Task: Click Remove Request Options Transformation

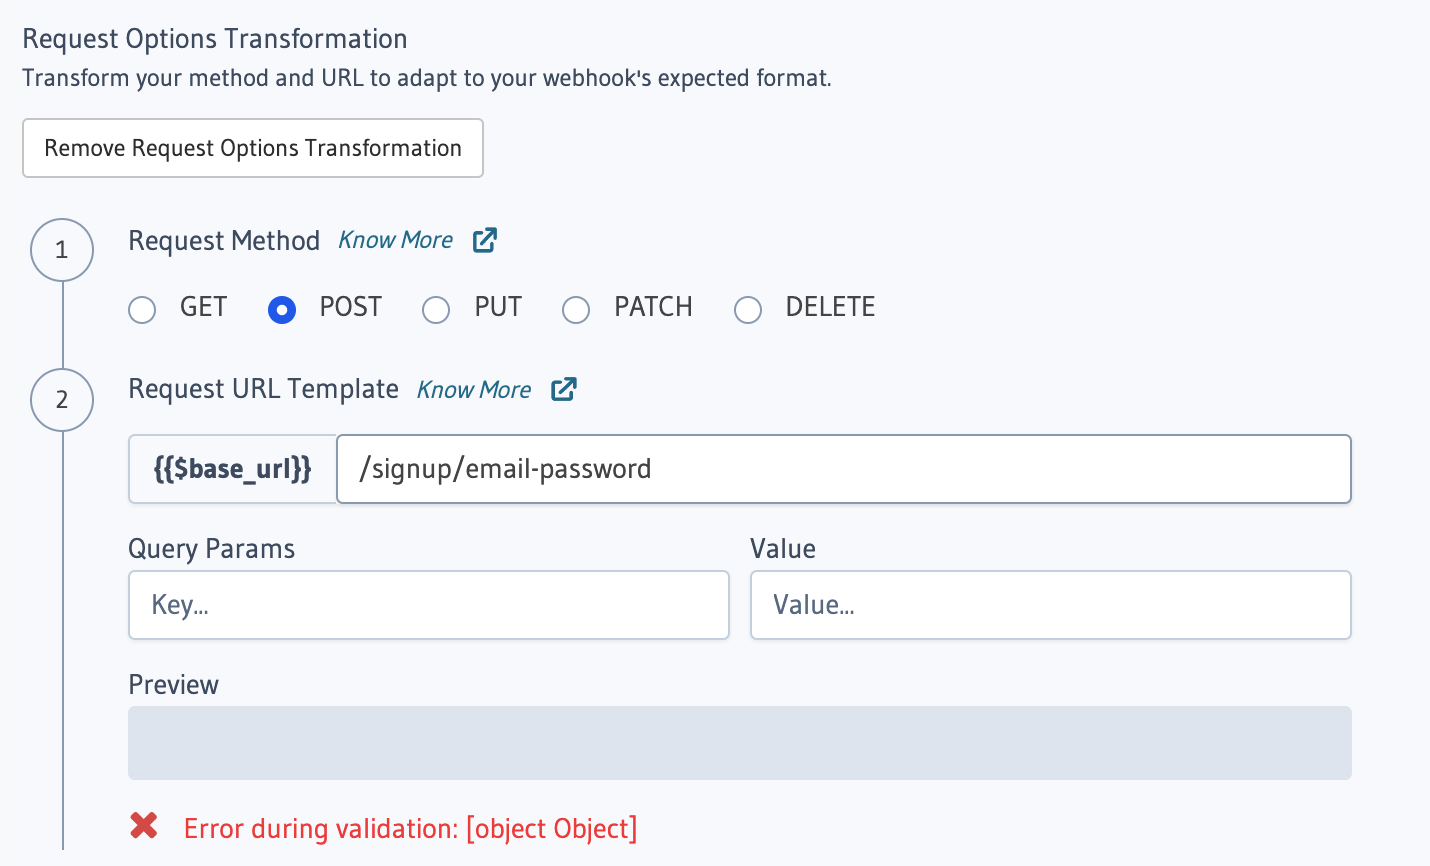Action: [252, 147]
